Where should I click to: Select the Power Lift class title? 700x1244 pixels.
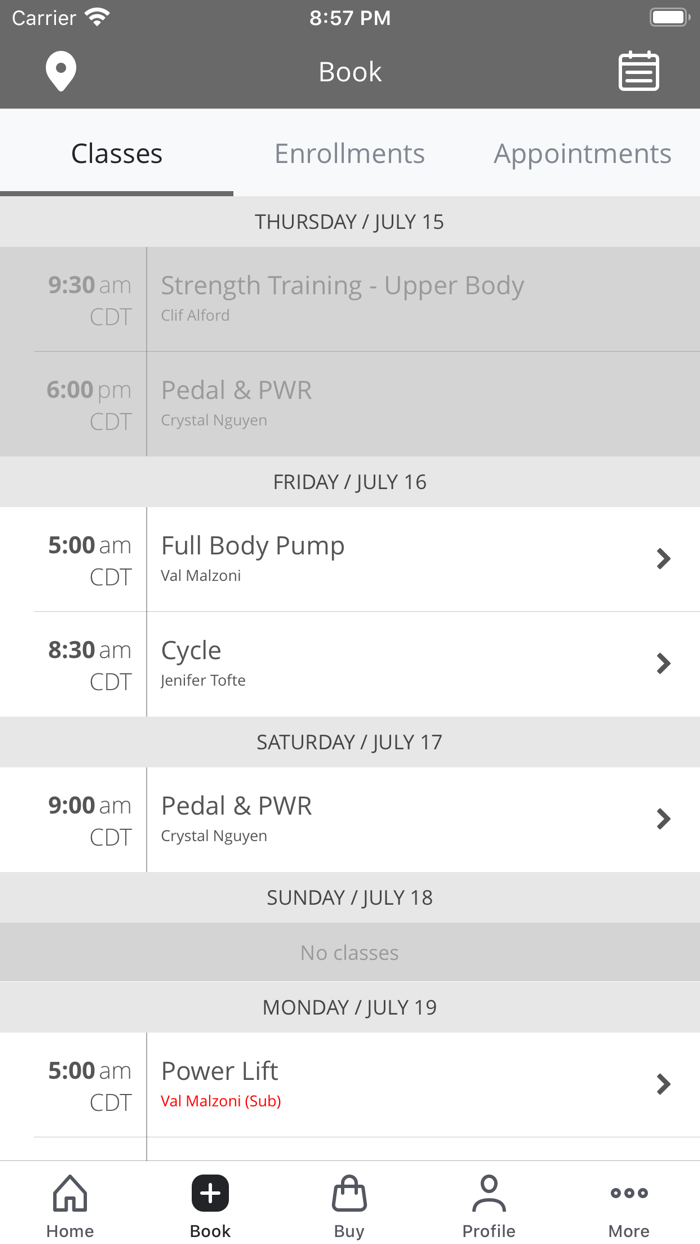pos(220,1071)
